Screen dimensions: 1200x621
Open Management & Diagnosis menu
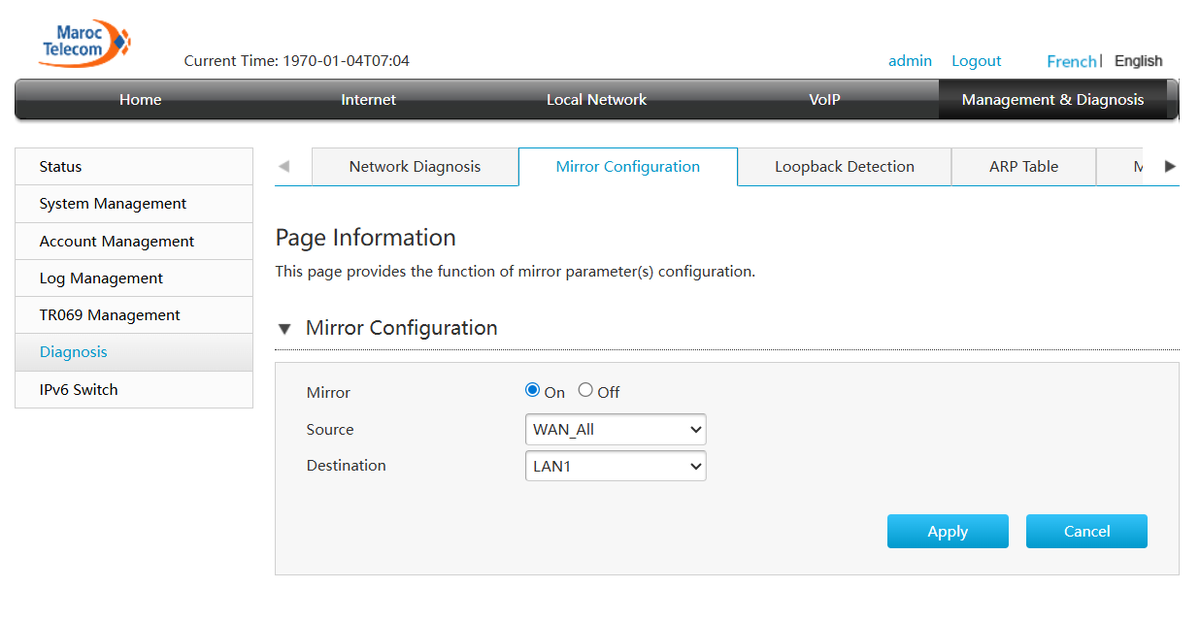click(x=1053, y=100)
